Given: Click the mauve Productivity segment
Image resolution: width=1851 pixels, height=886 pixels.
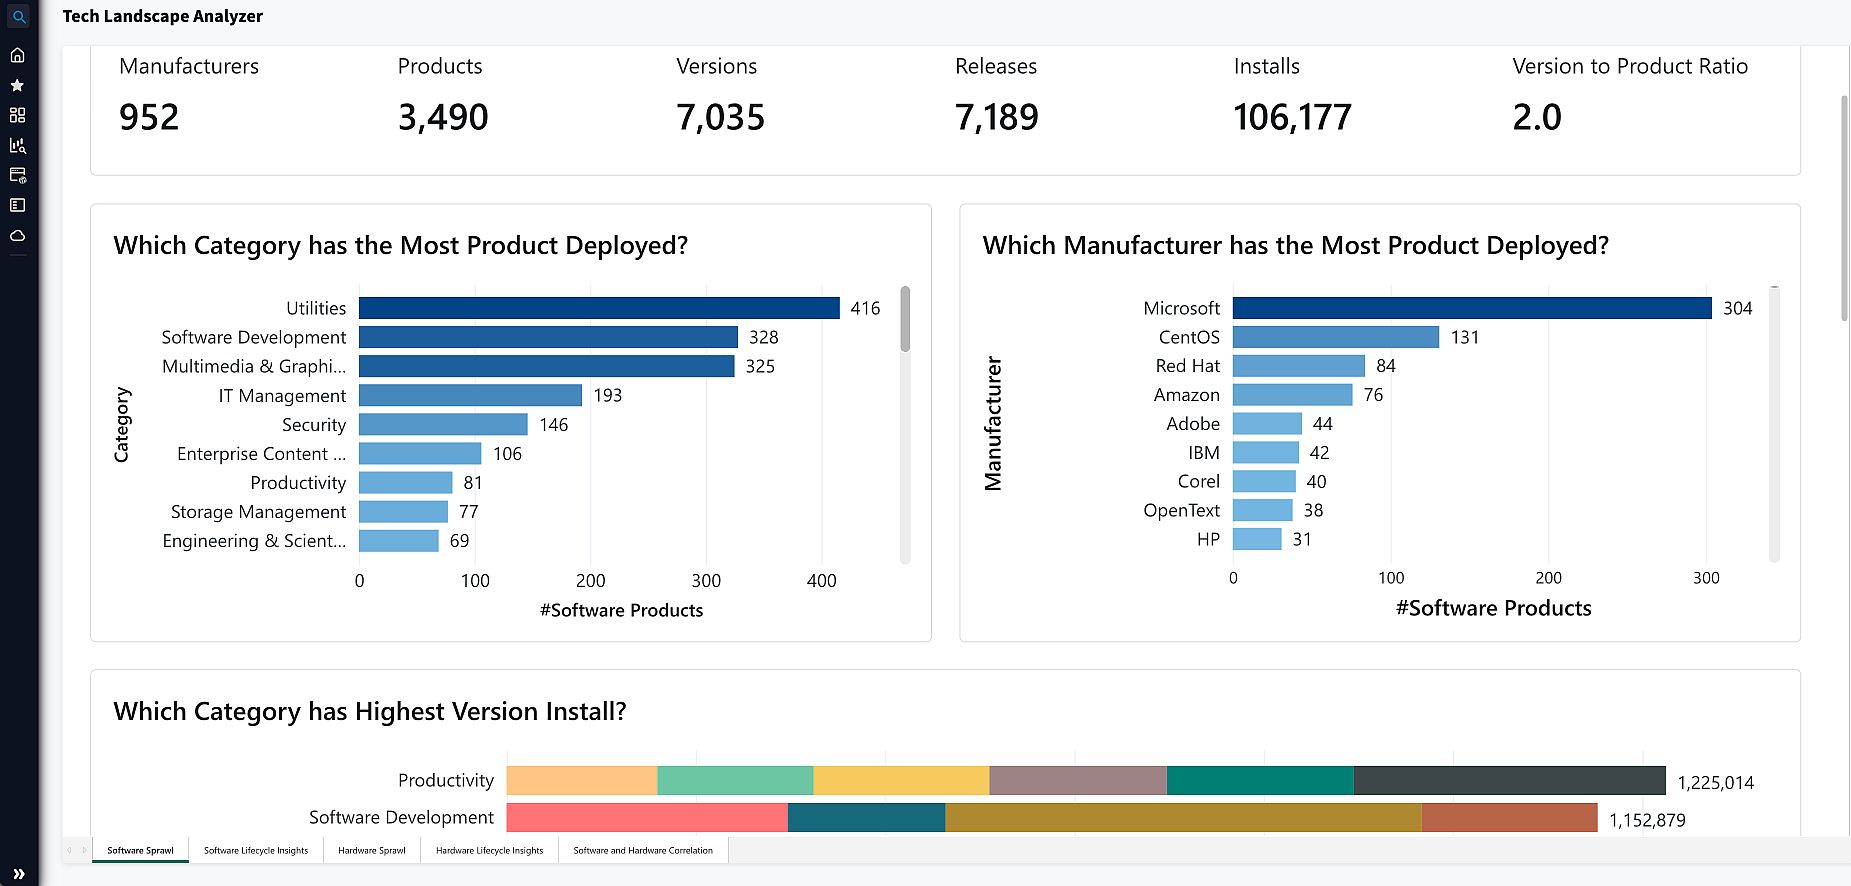Looking at the screenshot, I should (x=1078, y=780).
